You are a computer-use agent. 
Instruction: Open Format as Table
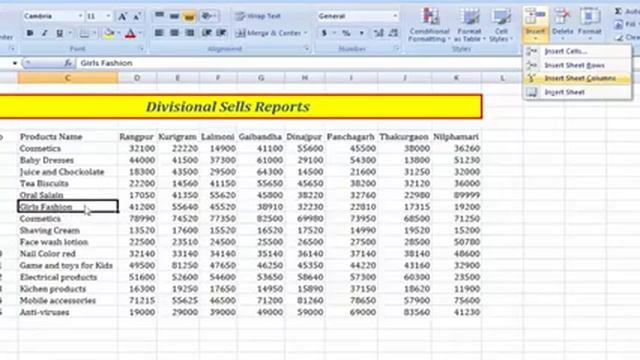469,25
